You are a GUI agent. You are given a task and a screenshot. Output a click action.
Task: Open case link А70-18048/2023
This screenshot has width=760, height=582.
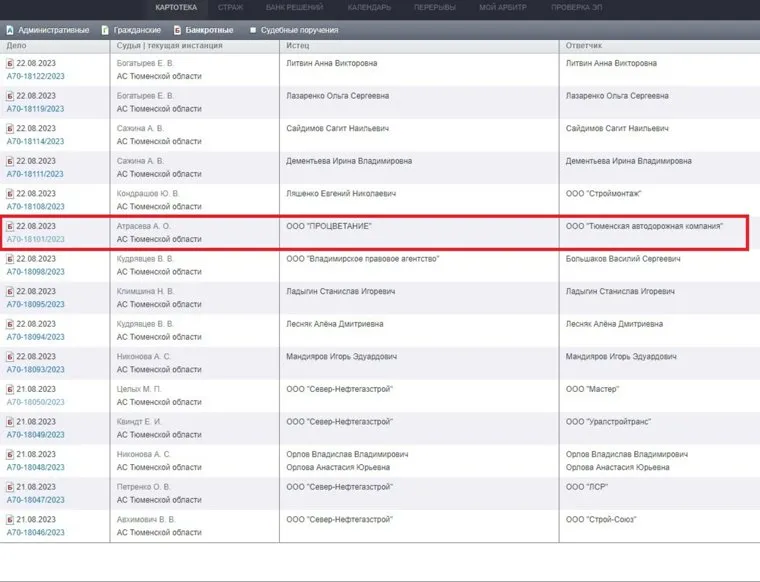(x=35, y=467)
